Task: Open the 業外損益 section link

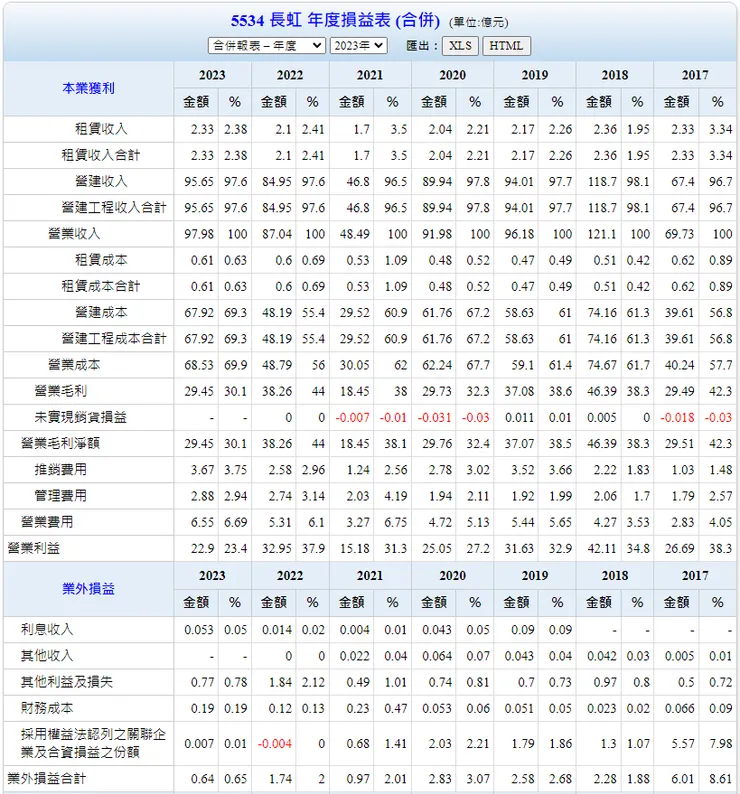Action: pos(89,589)
